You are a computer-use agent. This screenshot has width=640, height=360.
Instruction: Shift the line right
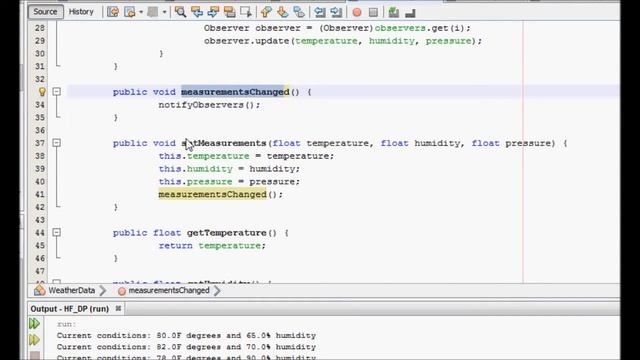pyautogui.click(x=336, y=12)
